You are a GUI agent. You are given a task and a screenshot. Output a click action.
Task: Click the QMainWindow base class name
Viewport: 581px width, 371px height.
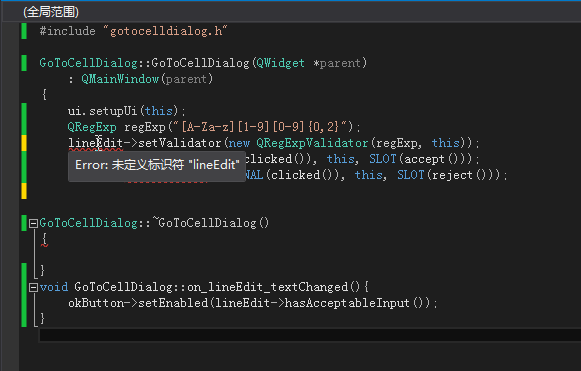tap(120, 79)
